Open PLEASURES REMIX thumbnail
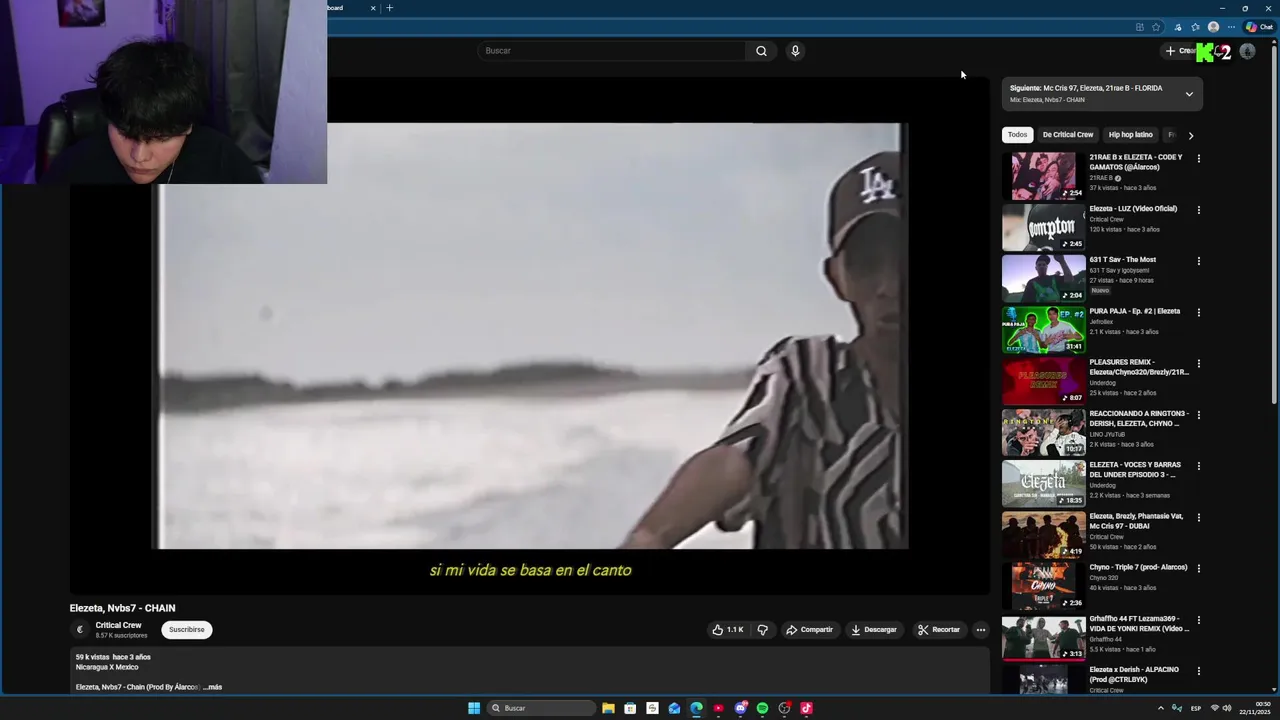 1043,381
